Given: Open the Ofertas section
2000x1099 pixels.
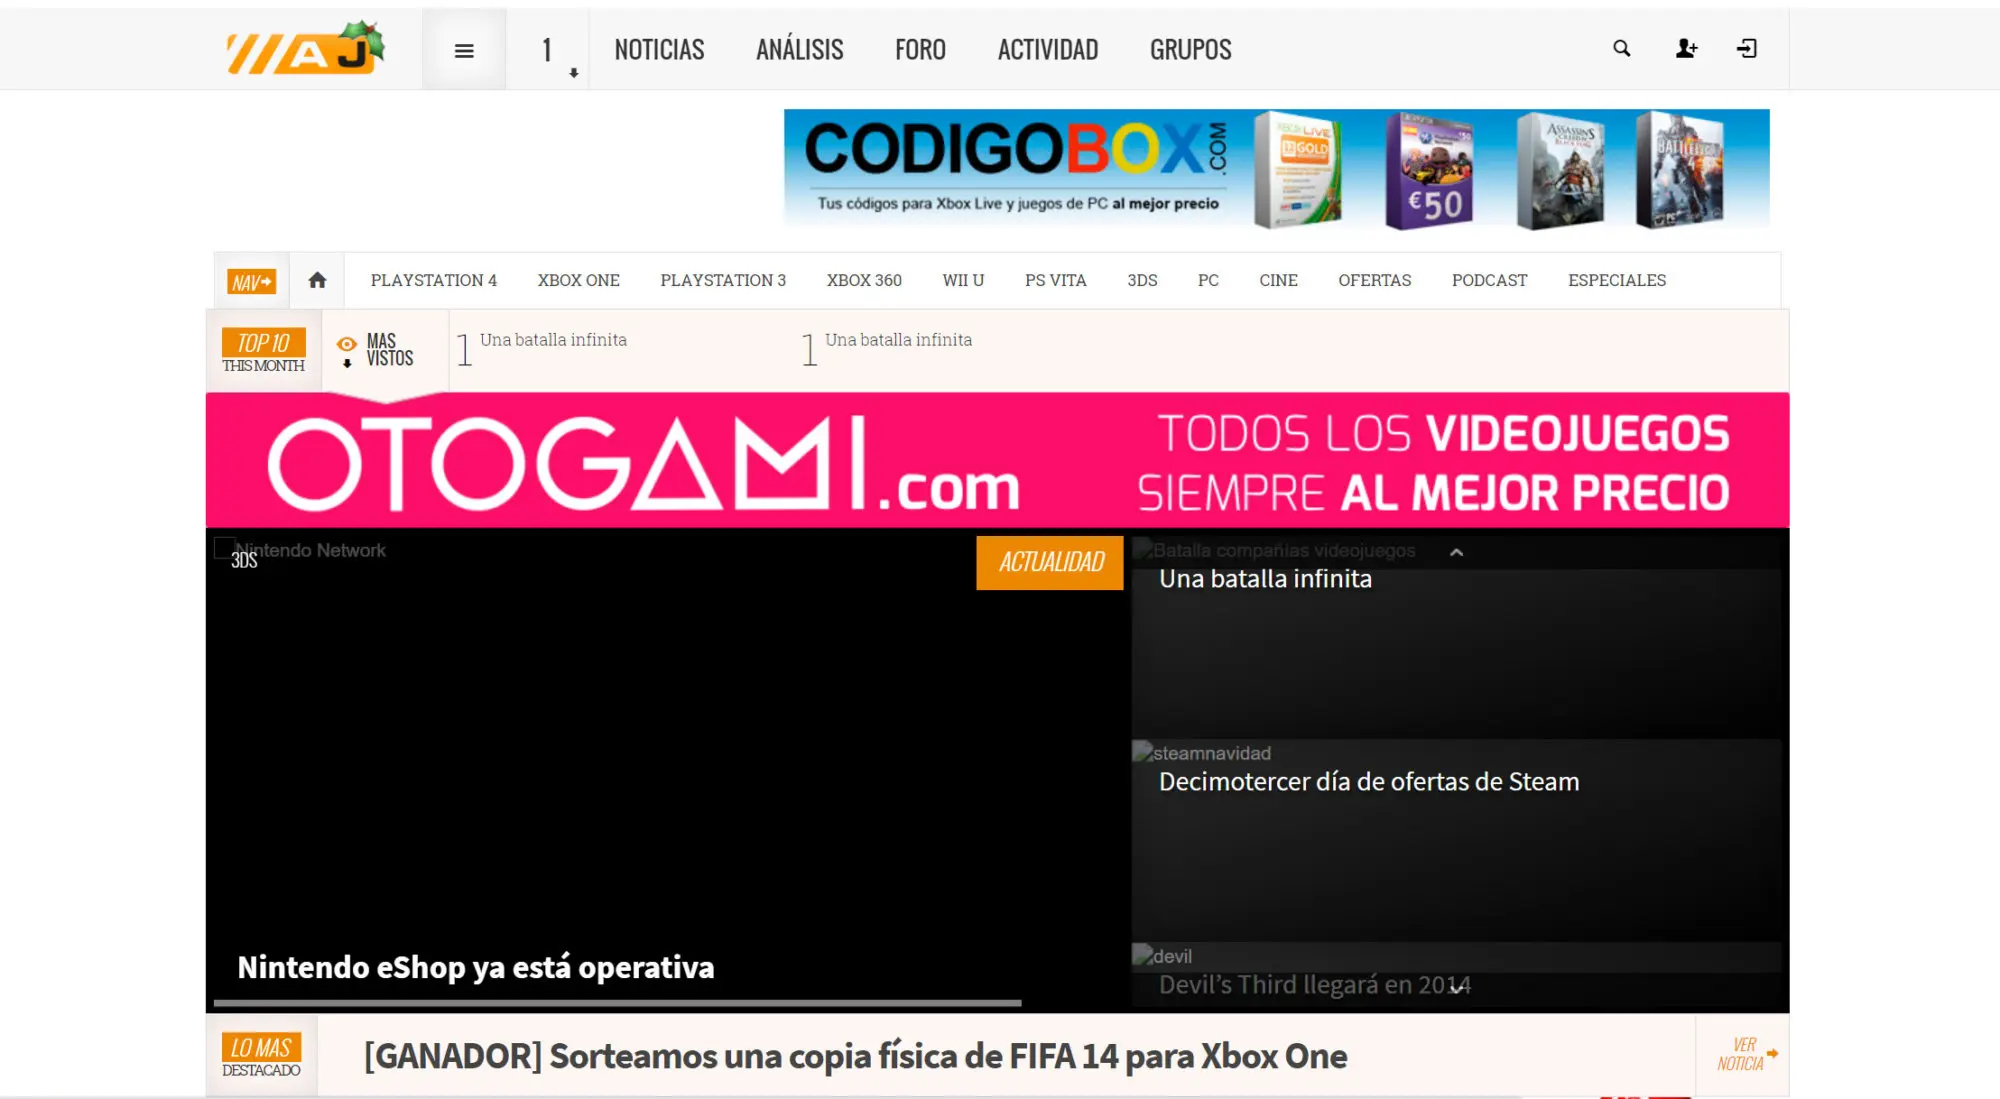Looking at the screenshot, I should 1375,280.
